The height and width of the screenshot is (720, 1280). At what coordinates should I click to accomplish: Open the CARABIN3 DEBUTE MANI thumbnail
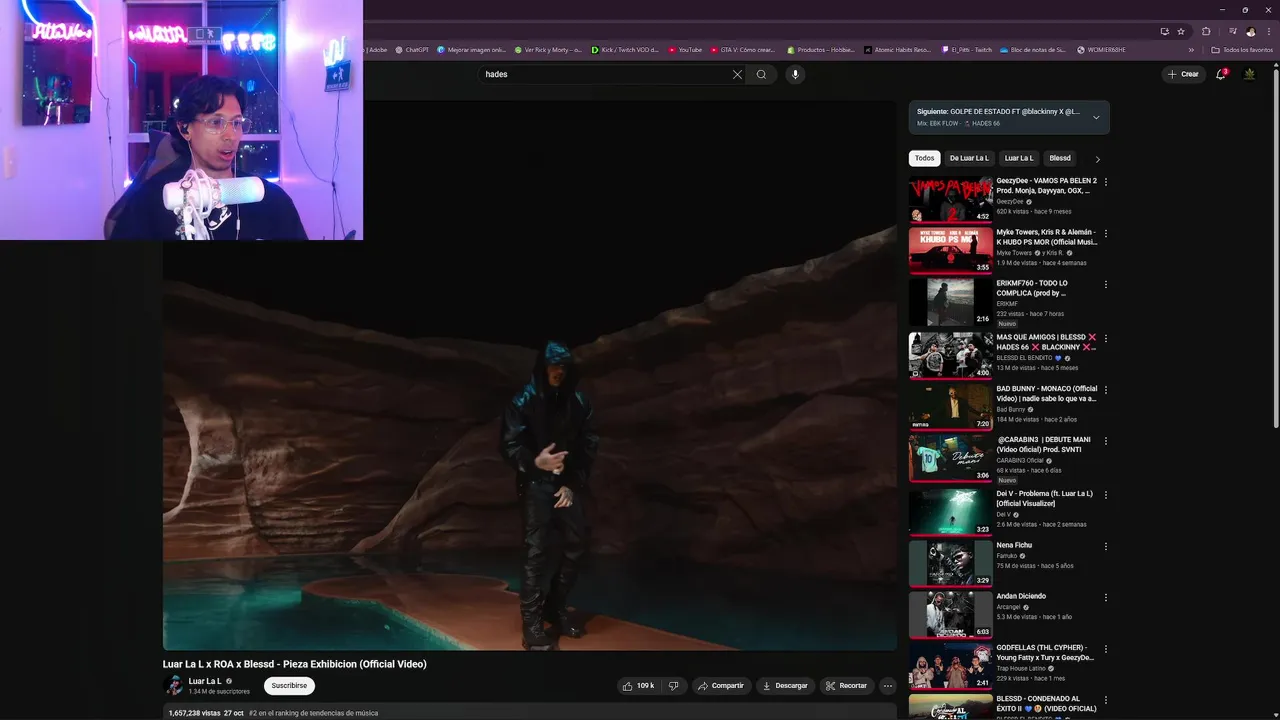950,458
